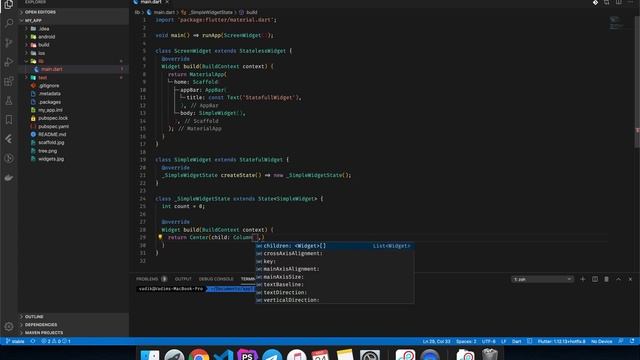Viewport: 640px width, 360px height.
Task: Open main.dart in the file tree
Action: pyautogui.click(x=73, y=69)
